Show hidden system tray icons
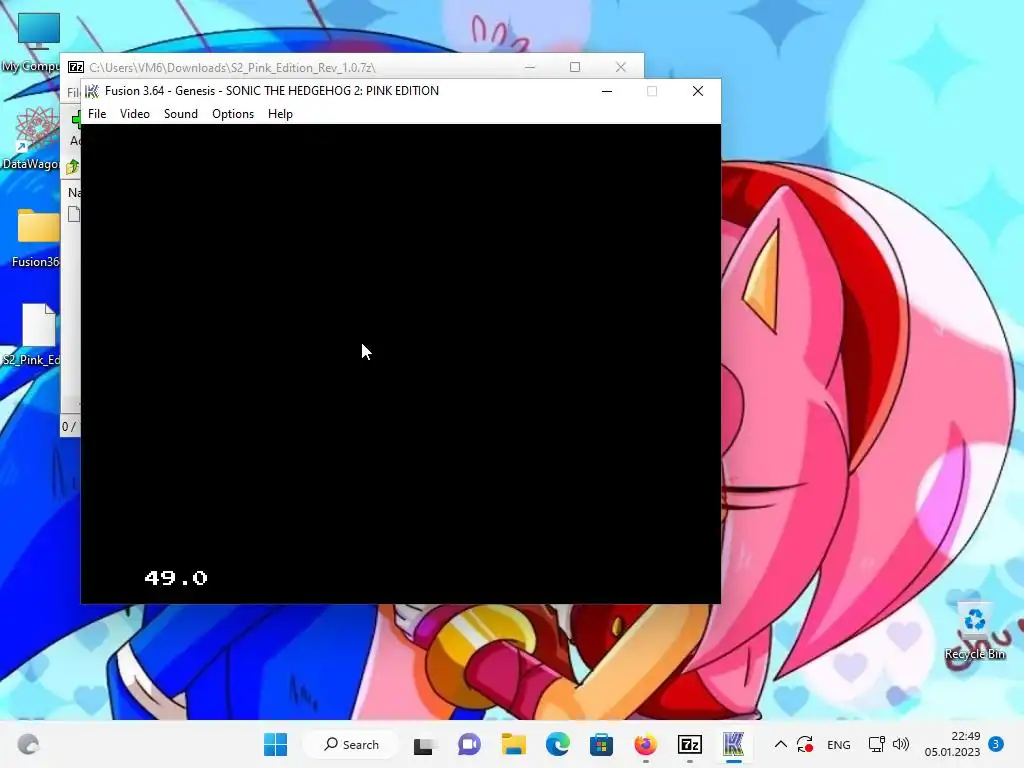The image size is (1024, 768). [x=780, y=744]
